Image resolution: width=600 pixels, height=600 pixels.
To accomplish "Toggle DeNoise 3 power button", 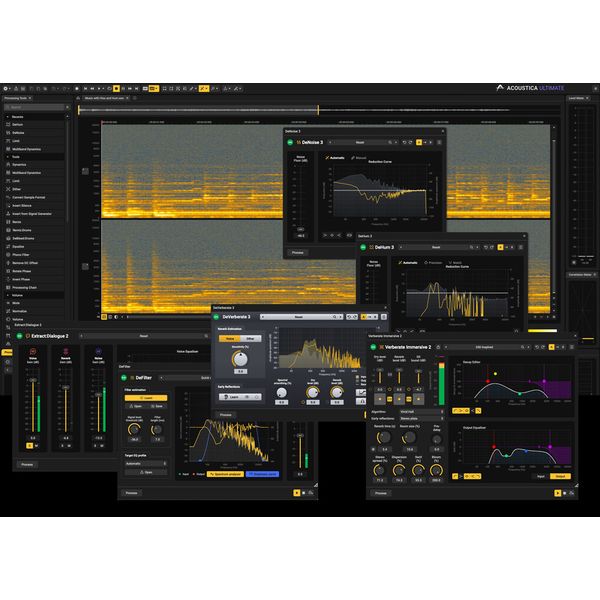I will [290, 142].
